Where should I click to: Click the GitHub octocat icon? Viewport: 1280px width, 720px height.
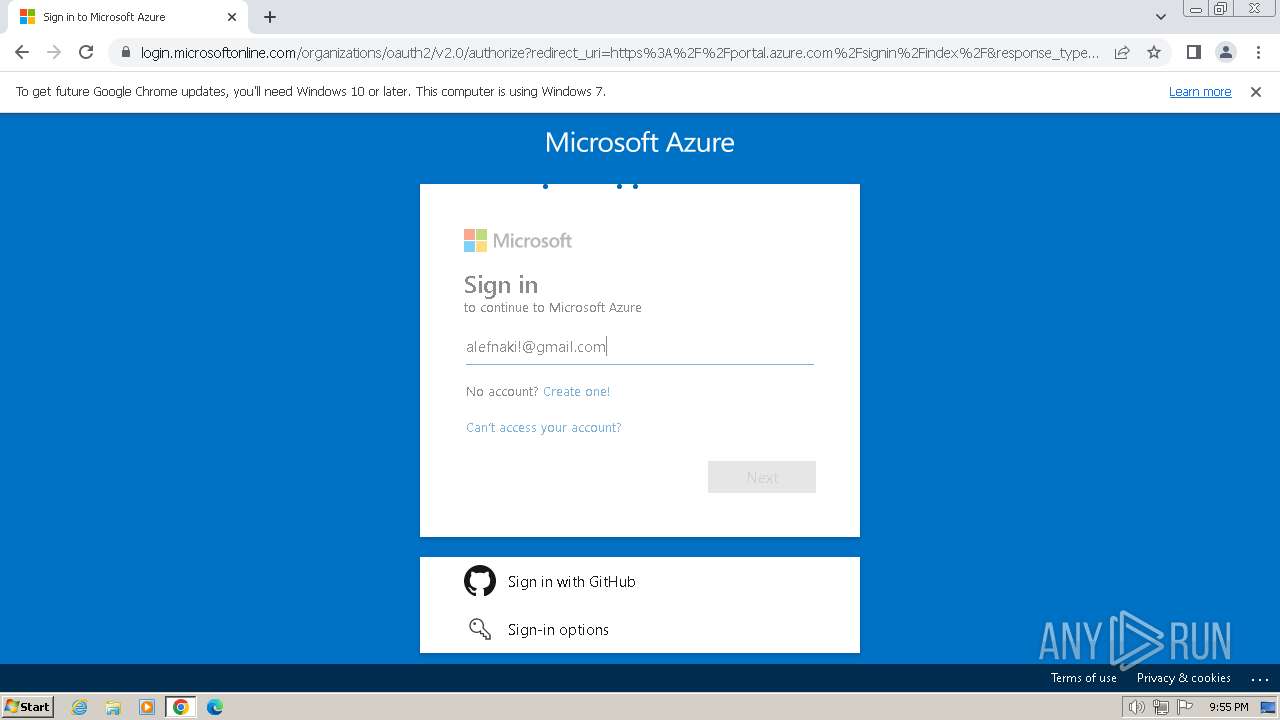point(480,581)
